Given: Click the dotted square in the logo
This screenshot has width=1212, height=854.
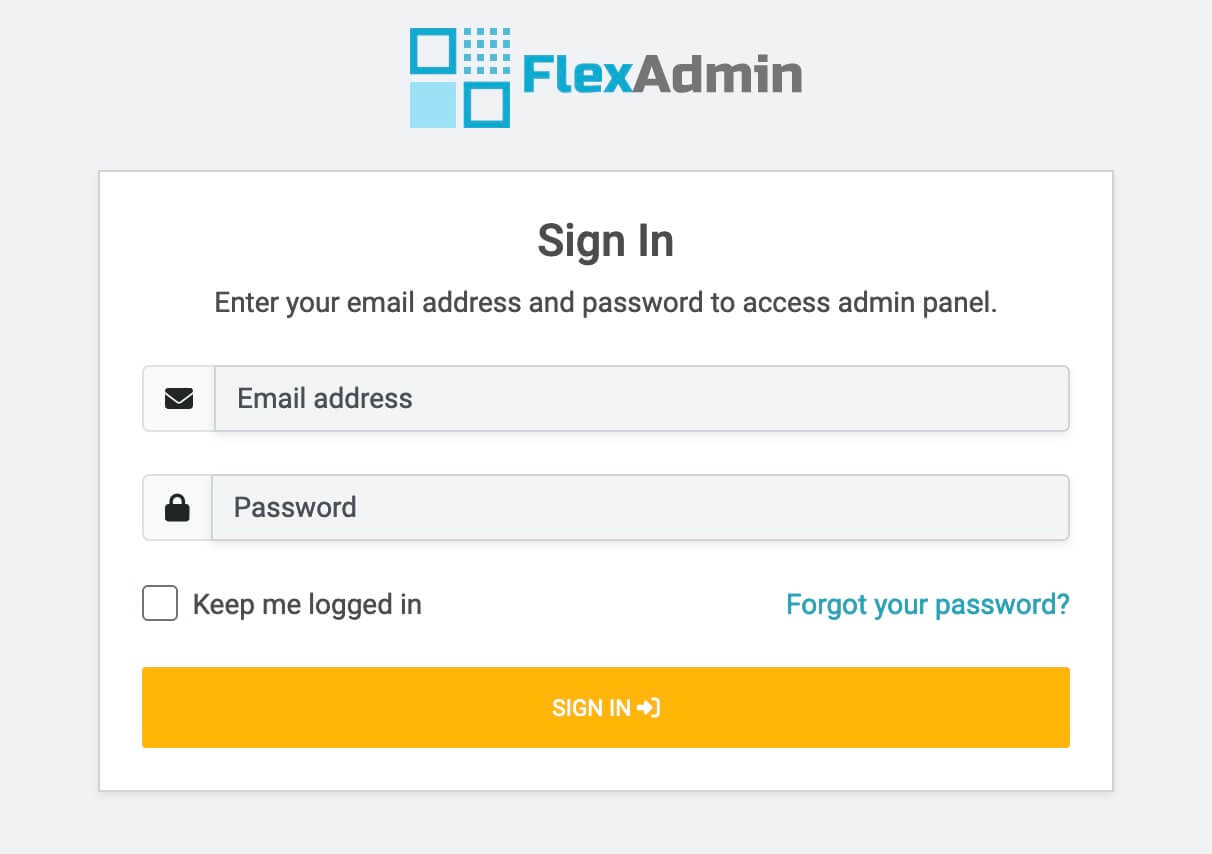Looking at the screenshot, I should 487,51.
